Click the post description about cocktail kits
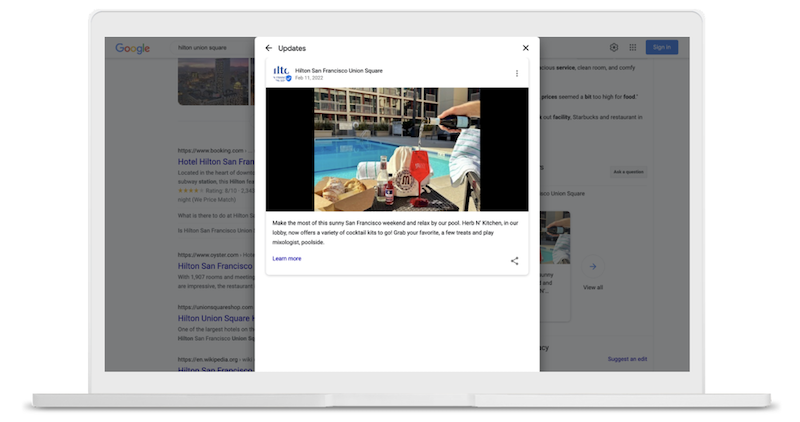The width and height of the screenshot is (800, 422). (395, 233)
